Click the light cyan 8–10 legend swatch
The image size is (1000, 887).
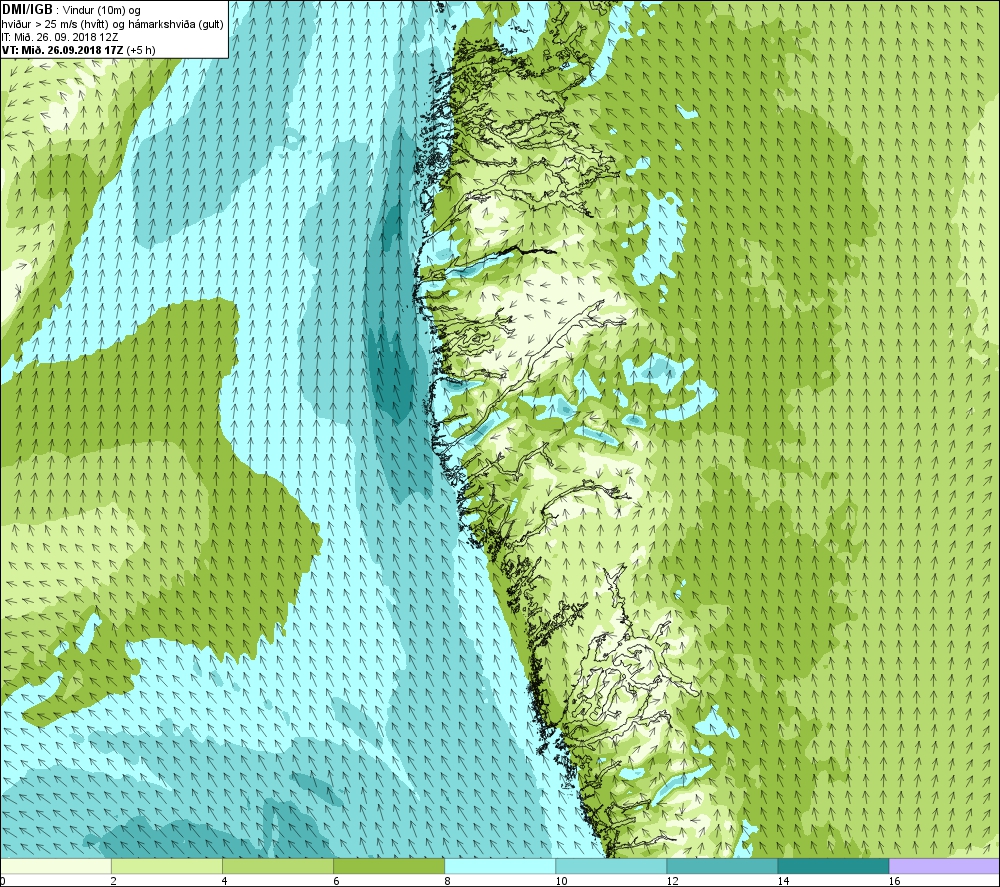pyautogui.click(x=499, y=866)
